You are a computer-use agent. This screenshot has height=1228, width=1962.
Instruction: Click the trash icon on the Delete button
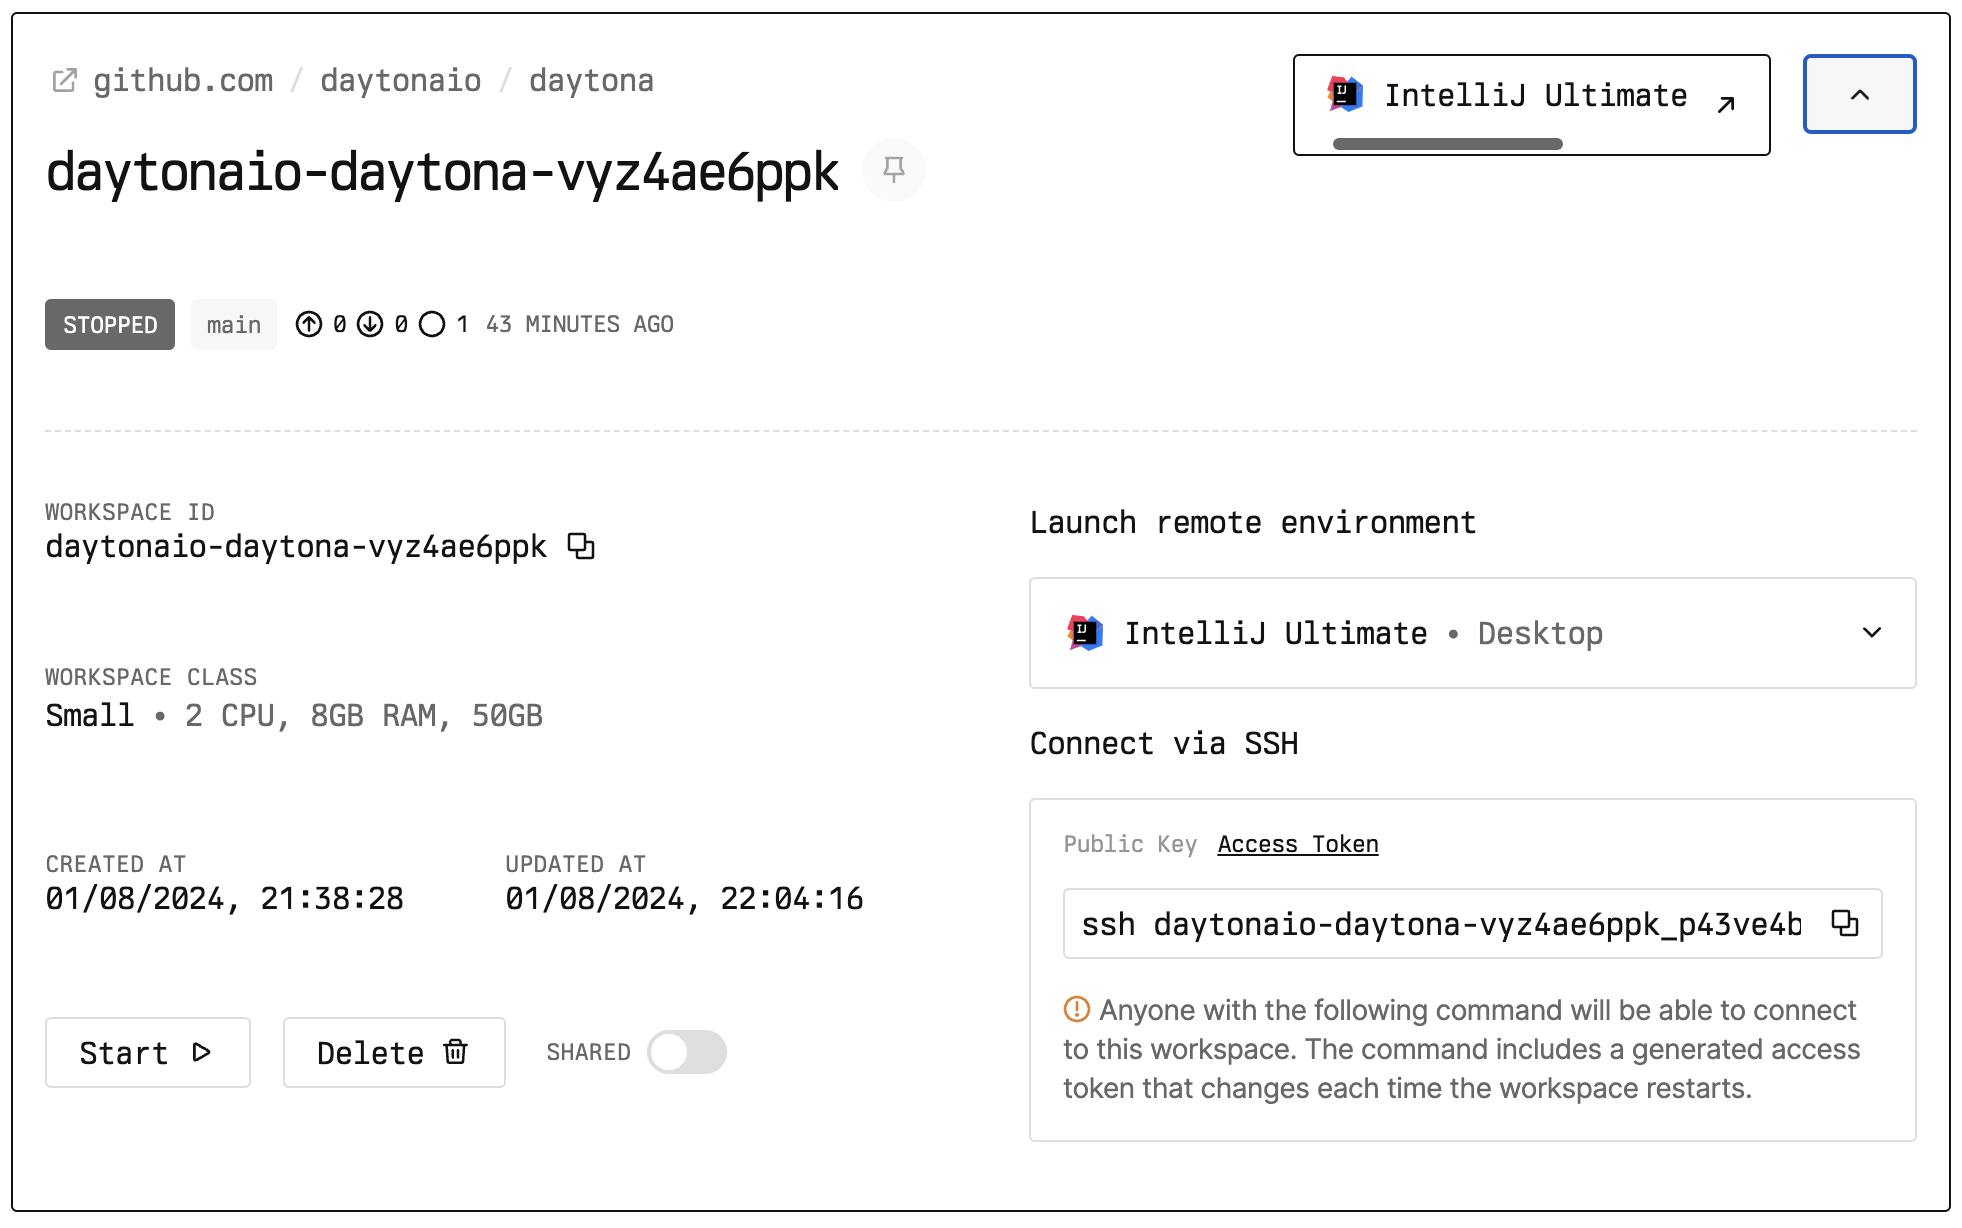coord(455,1052)
